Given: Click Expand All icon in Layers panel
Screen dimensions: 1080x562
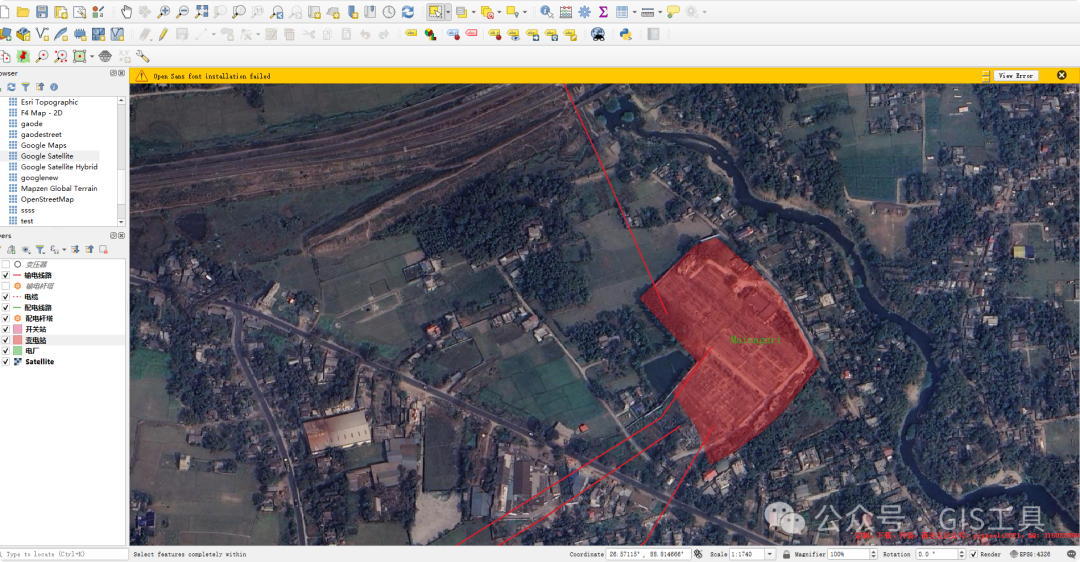Looking at the screenshot, I should click(x=75, y=249).
